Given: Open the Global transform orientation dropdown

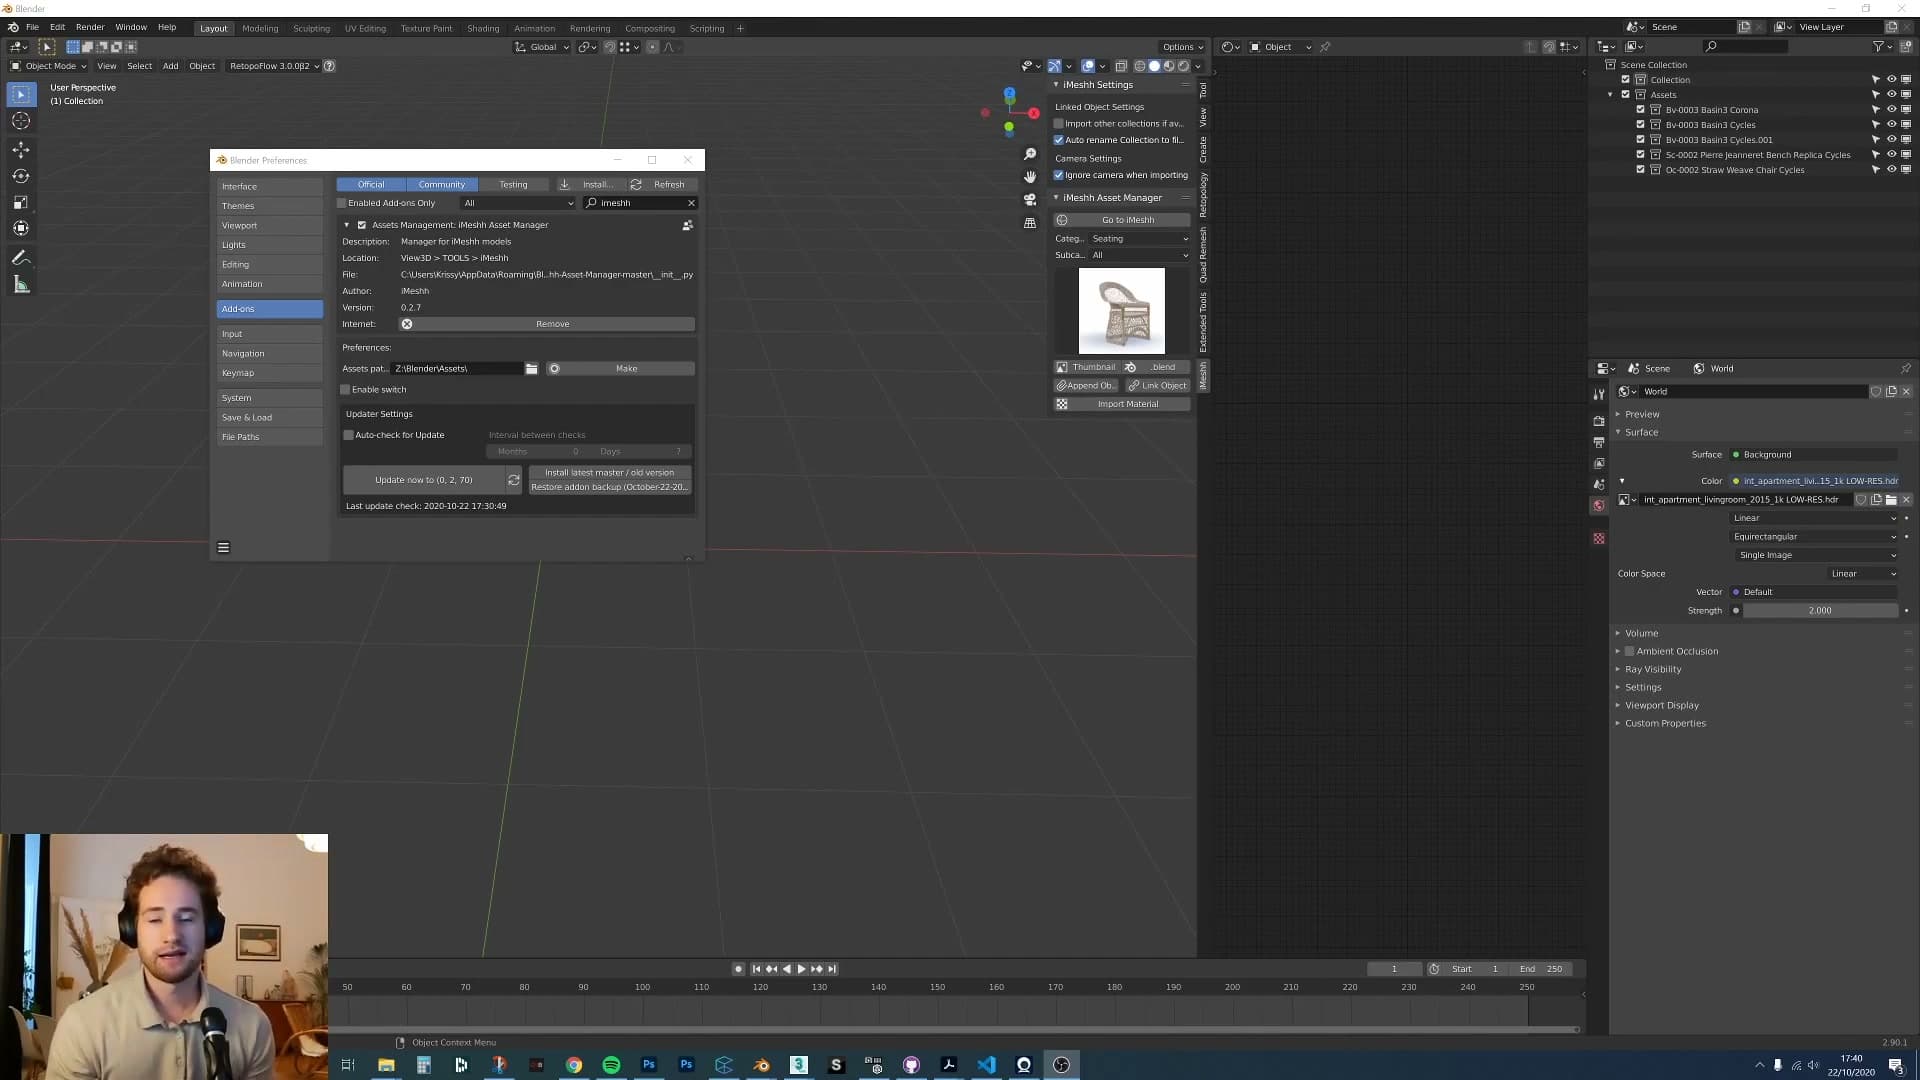Looking at the screenshot, I should coord(542,47).
